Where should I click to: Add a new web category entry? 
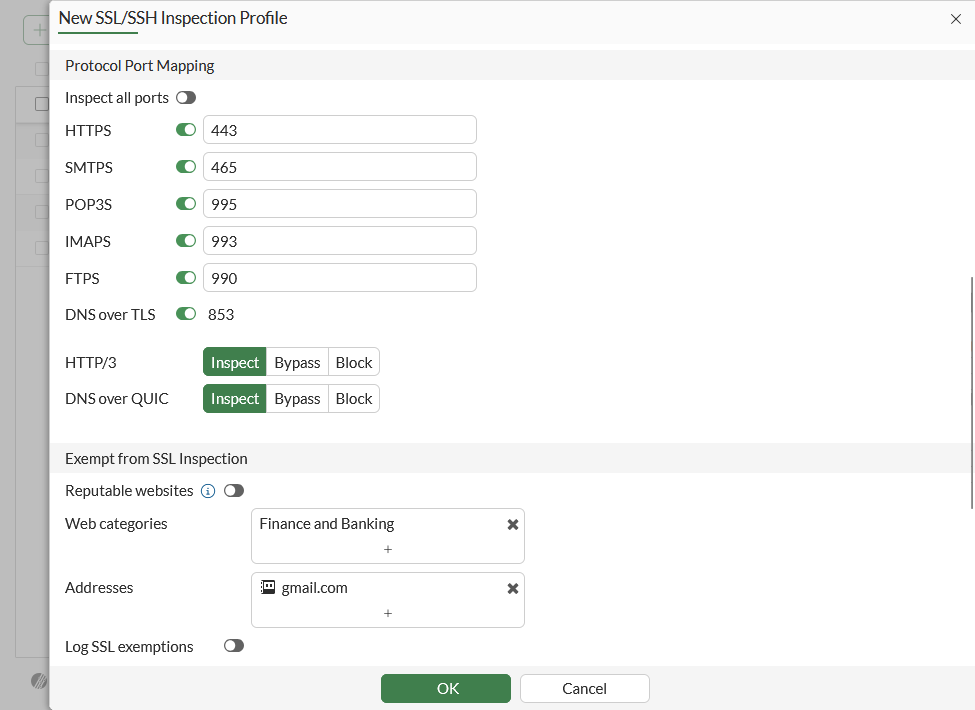[x=388, y=549]
